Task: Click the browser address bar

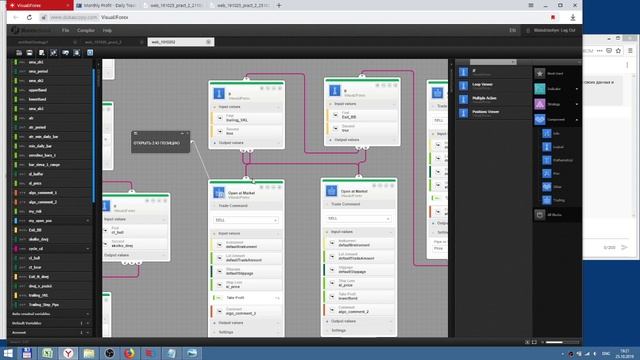Action: (x=294, y=18)
